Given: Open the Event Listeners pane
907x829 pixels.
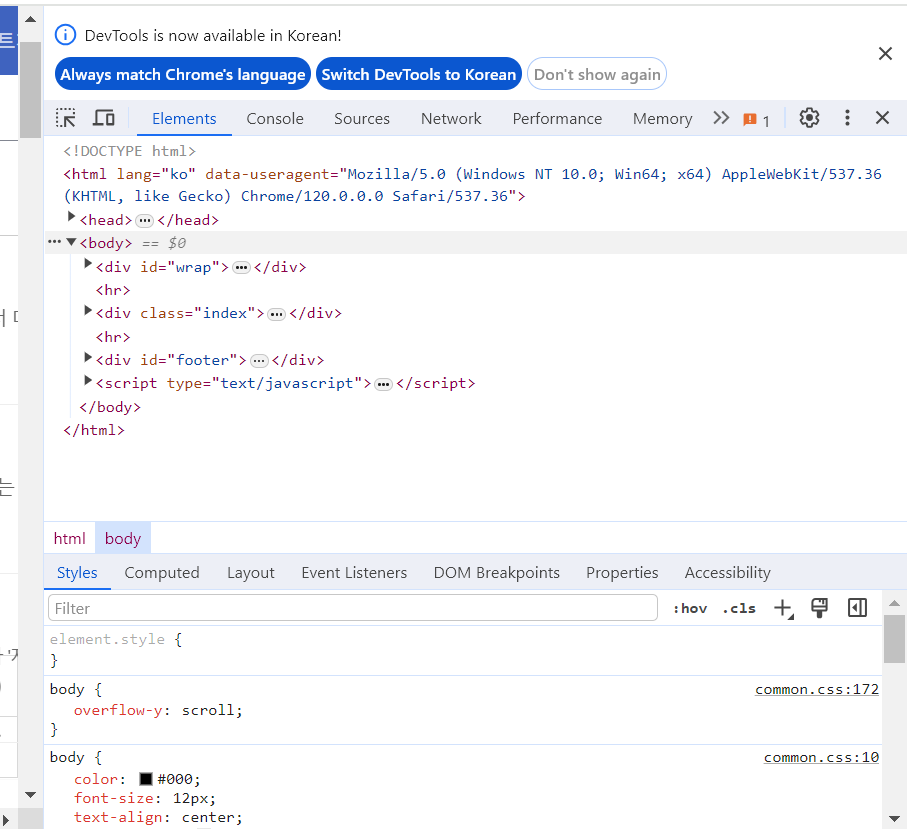Looking at the screenshot, I should 354,573.
